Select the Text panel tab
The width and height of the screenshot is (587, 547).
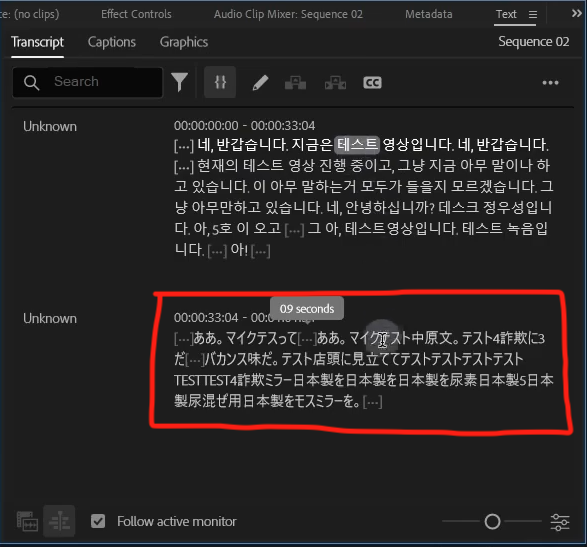click(506, 14)
